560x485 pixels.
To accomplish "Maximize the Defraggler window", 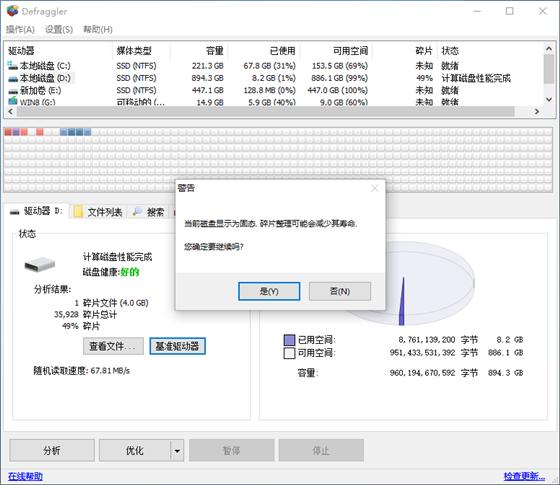I will coord(510,11).
